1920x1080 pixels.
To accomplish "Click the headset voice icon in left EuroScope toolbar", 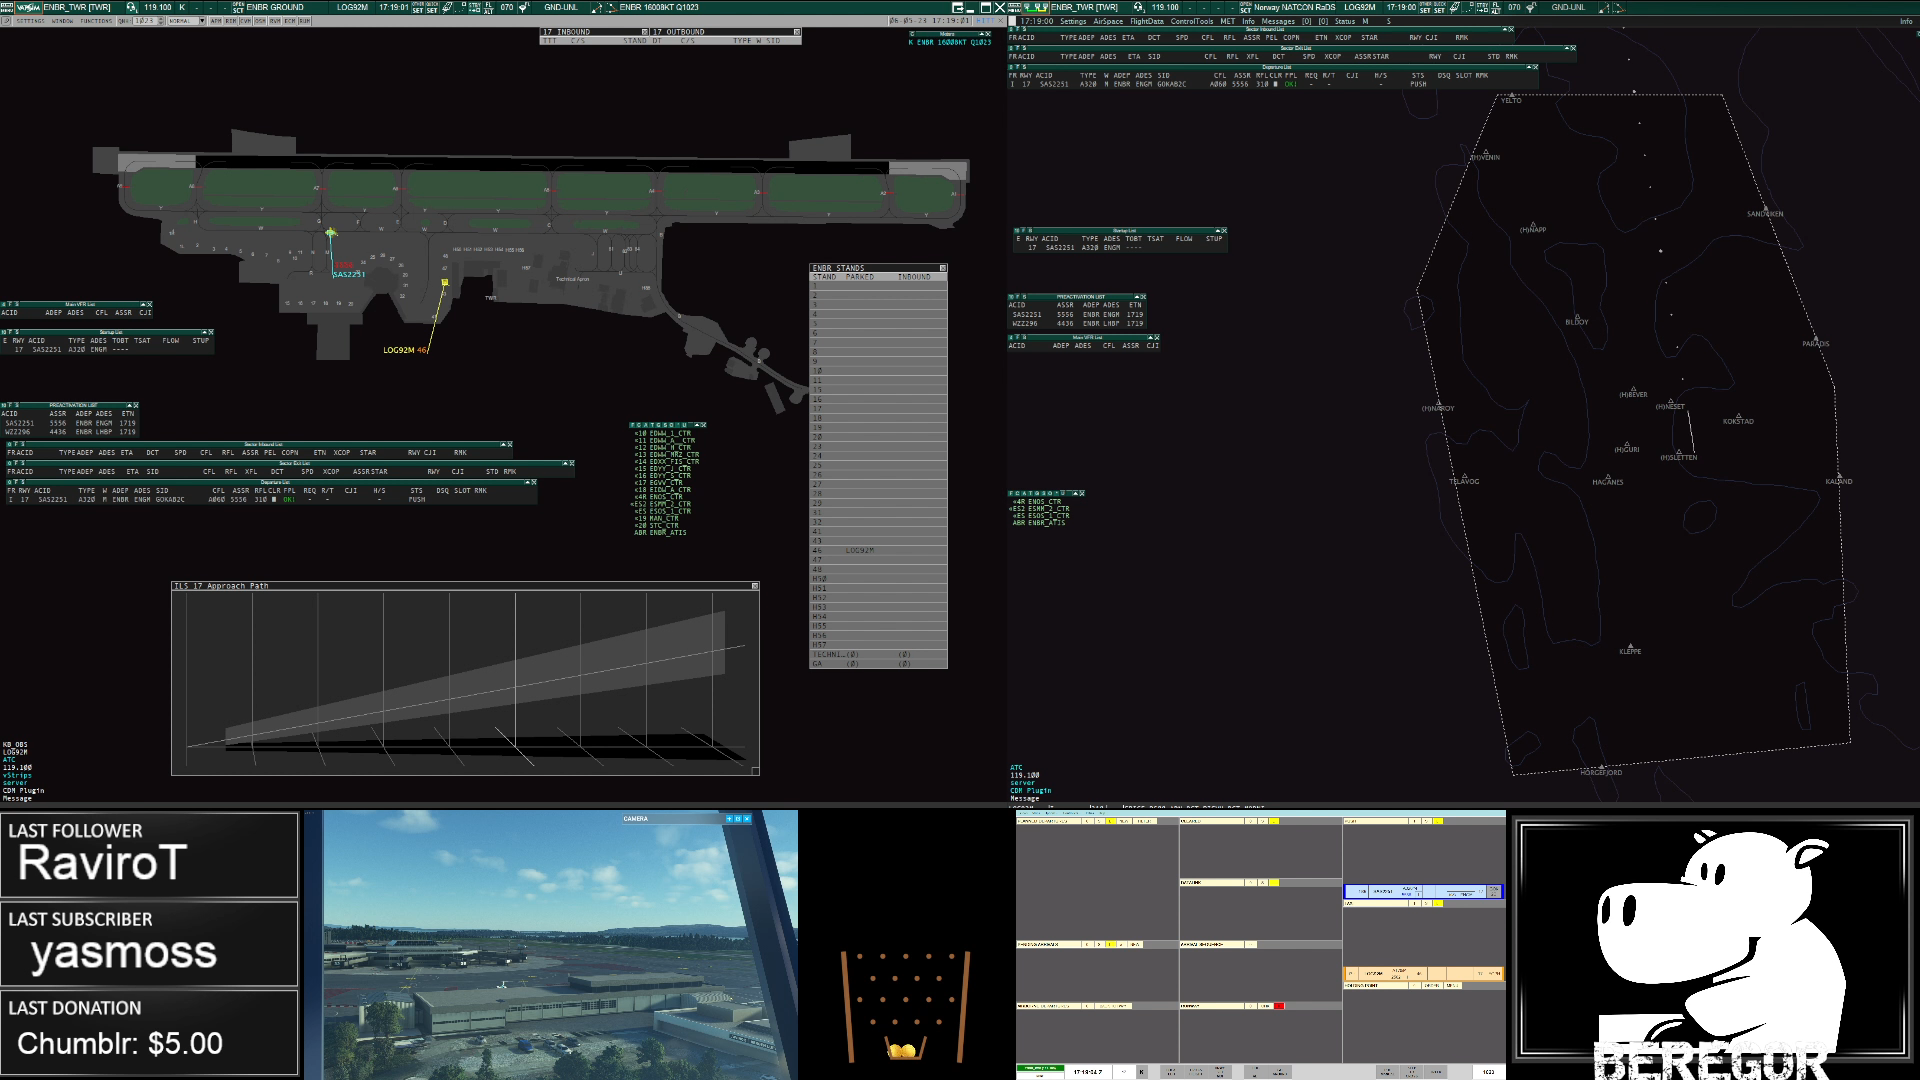I will coord(131,7).
